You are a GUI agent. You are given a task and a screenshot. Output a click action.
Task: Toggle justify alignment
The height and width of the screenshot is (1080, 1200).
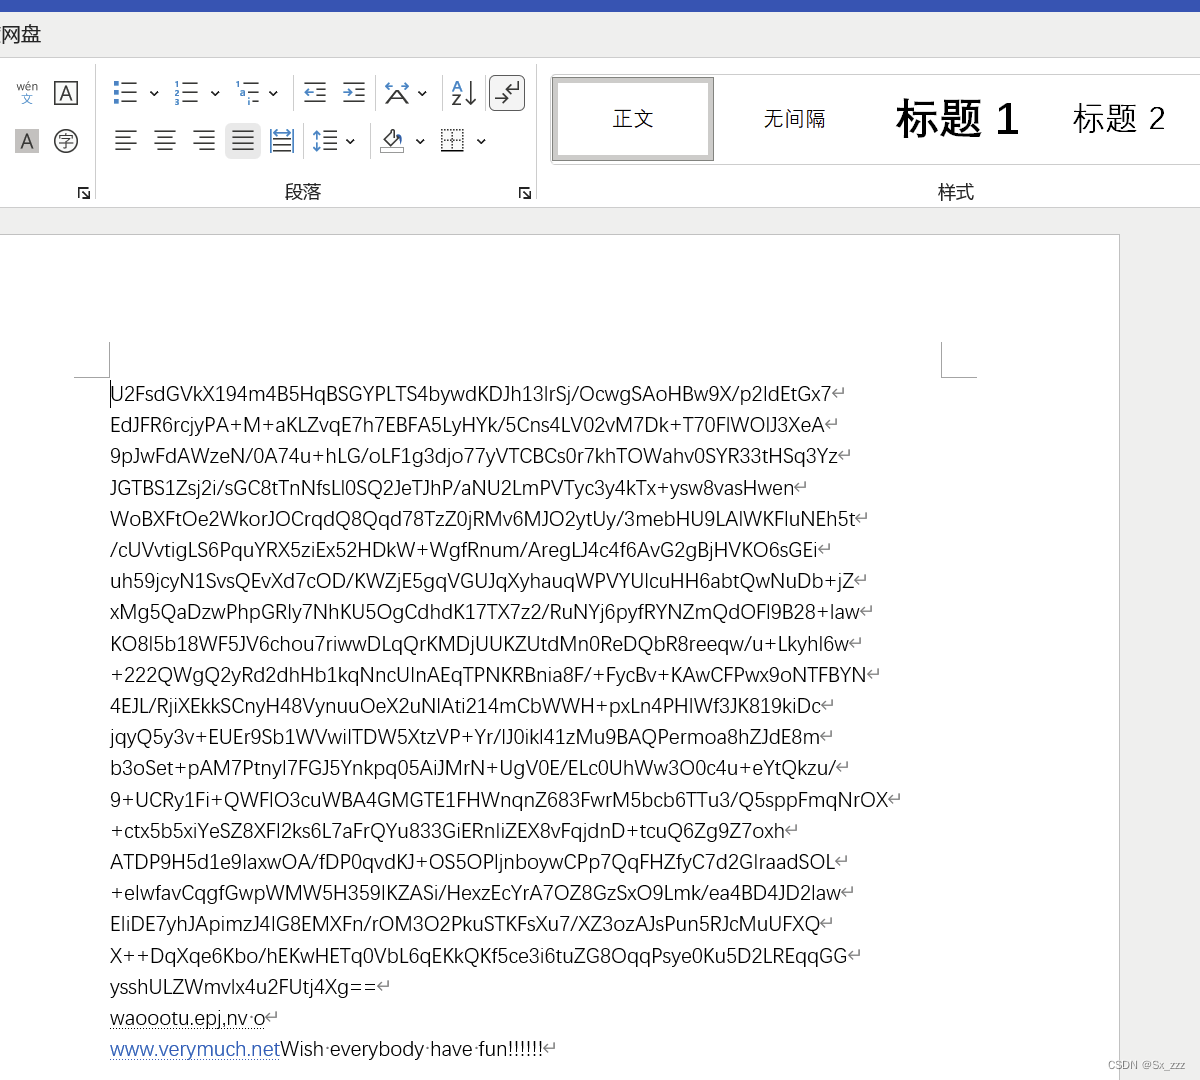(243, 141)
